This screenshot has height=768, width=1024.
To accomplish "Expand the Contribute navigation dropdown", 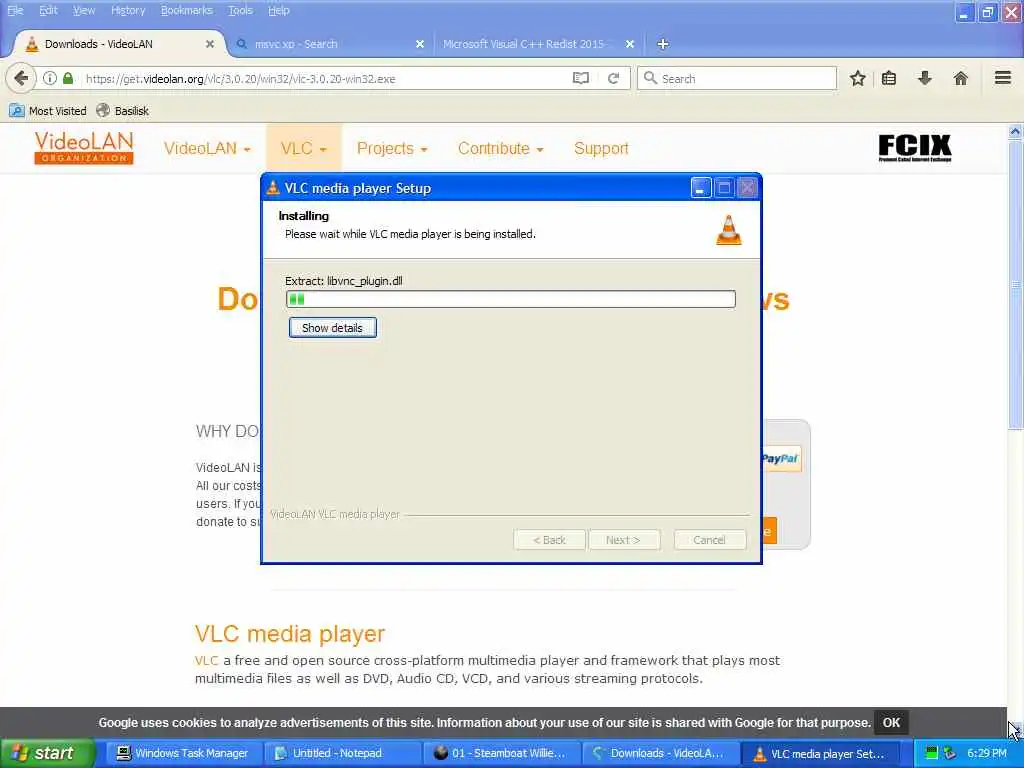I will pyautogui.click(x=500, y=148).
